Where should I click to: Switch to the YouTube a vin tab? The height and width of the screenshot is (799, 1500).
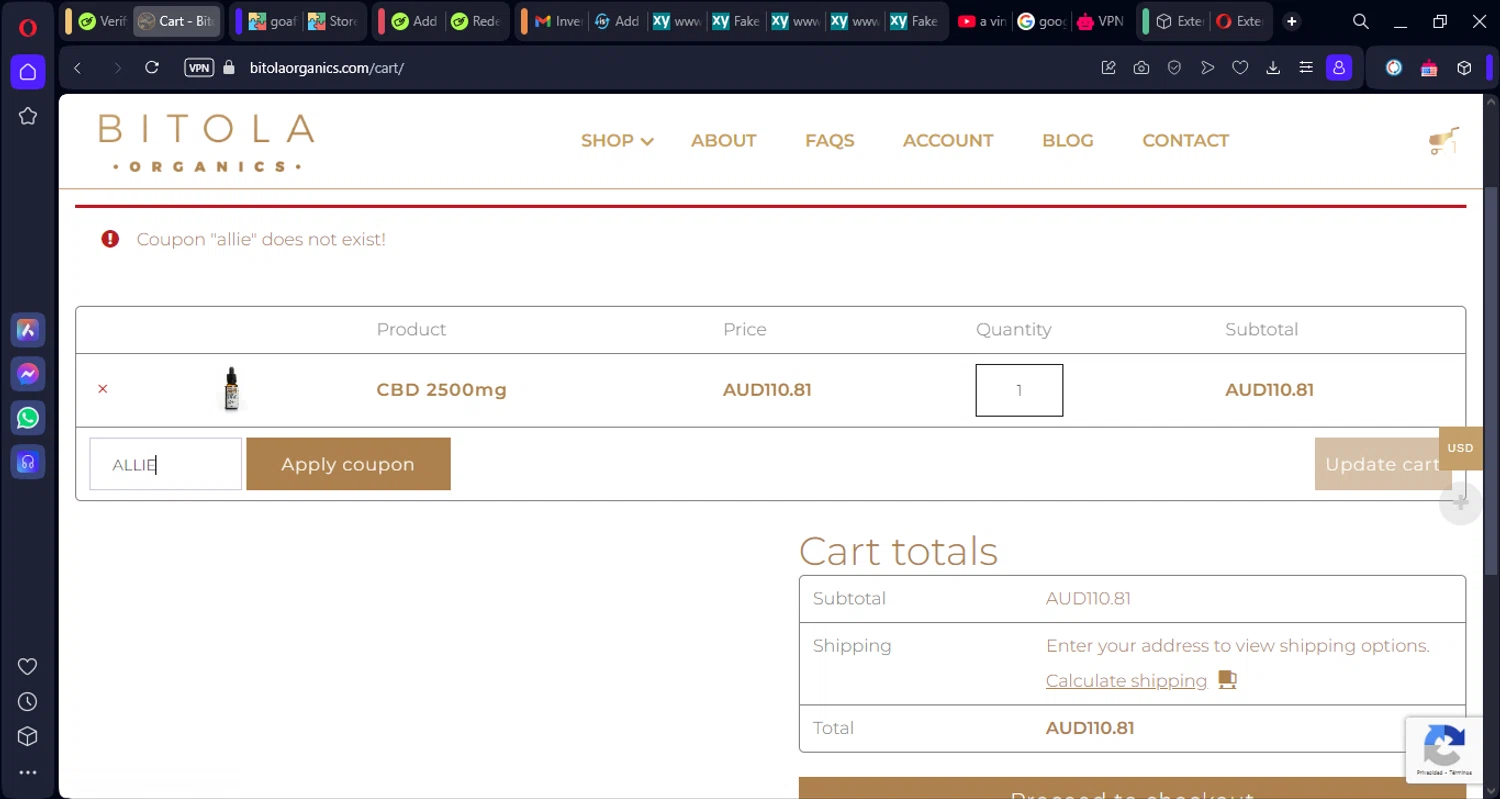click(x=981, y=21)
